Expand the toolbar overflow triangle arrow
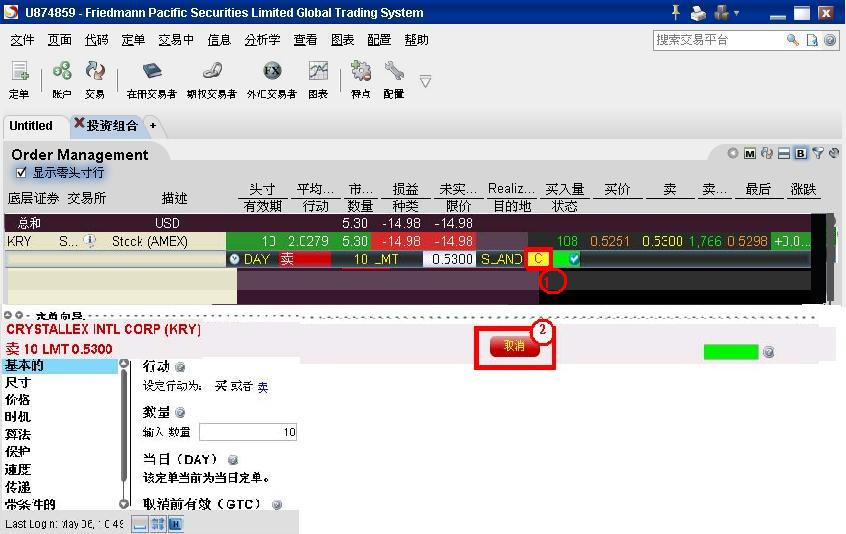 click(x=425, y=81)
